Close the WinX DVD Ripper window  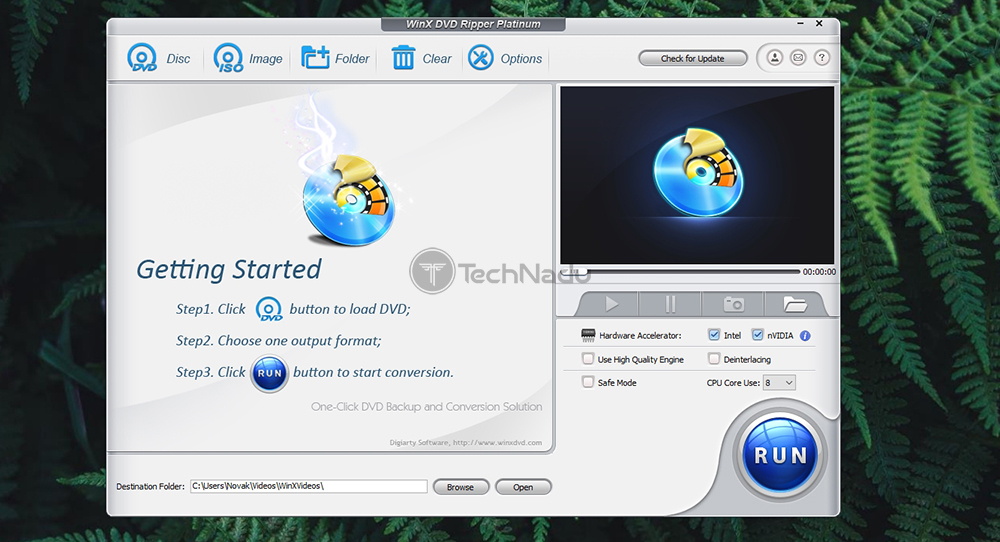click(819, 24)
